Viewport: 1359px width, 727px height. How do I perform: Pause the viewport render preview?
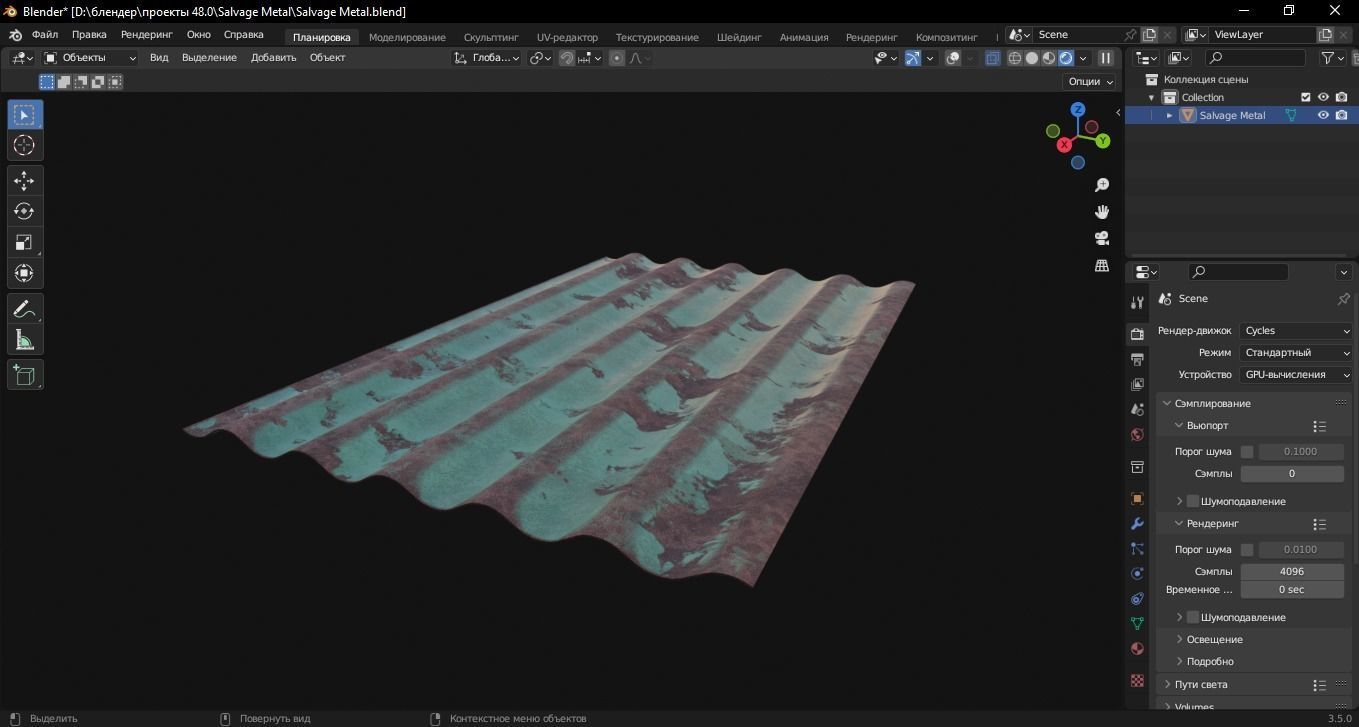(x=1106, y=58)
